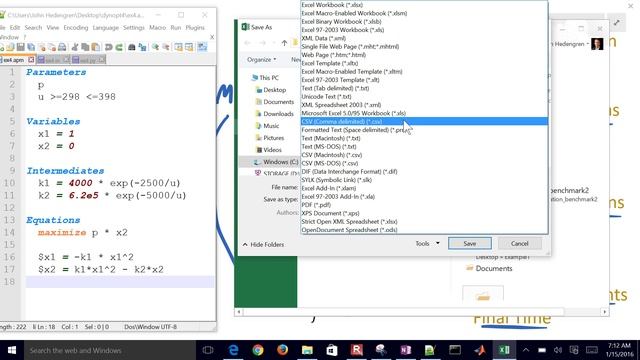Pick CSV (MS-DOS) (*.csv) option
The width and height of the screenshot is (640, 360).
point(424,163)
